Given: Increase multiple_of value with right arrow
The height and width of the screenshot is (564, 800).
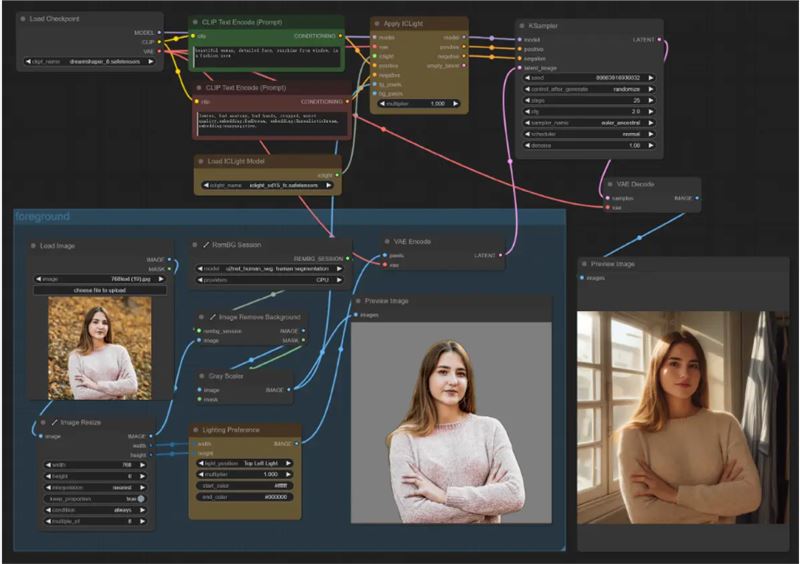Looking at the screenshot, I should [142, 521].
